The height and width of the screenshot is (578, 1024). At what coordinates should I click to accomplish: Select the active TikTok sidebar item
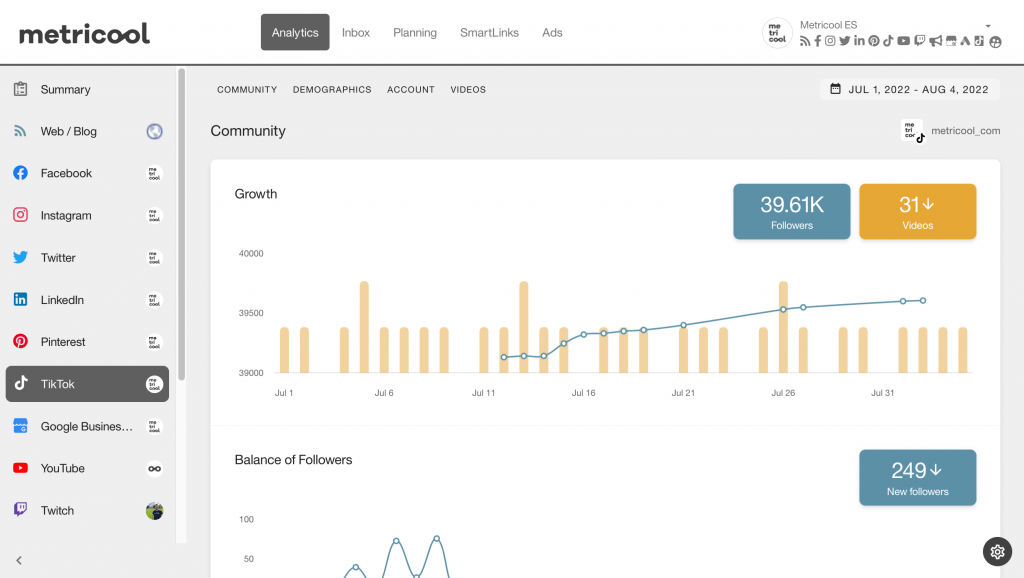(x=88, y=384)
